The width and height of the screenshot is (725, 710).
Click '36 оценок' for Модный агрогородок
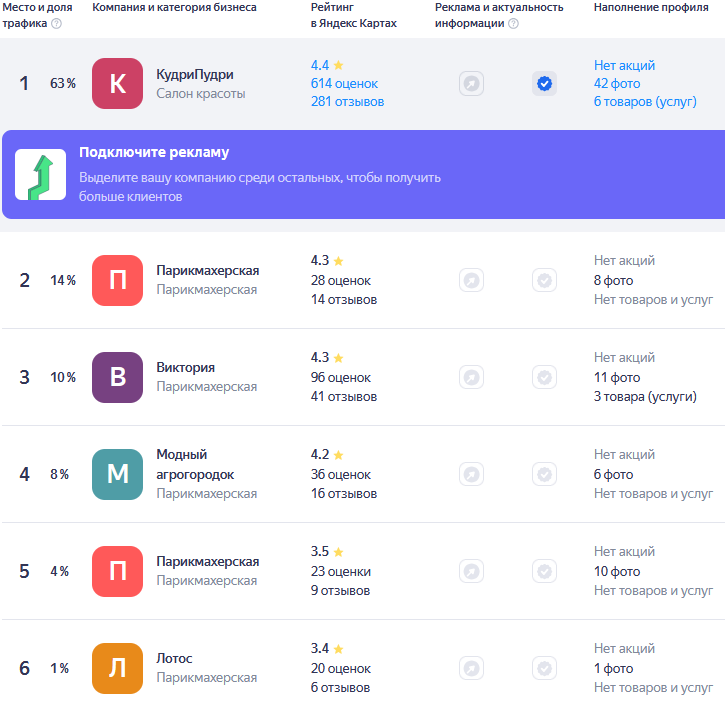tap(341, 475)
